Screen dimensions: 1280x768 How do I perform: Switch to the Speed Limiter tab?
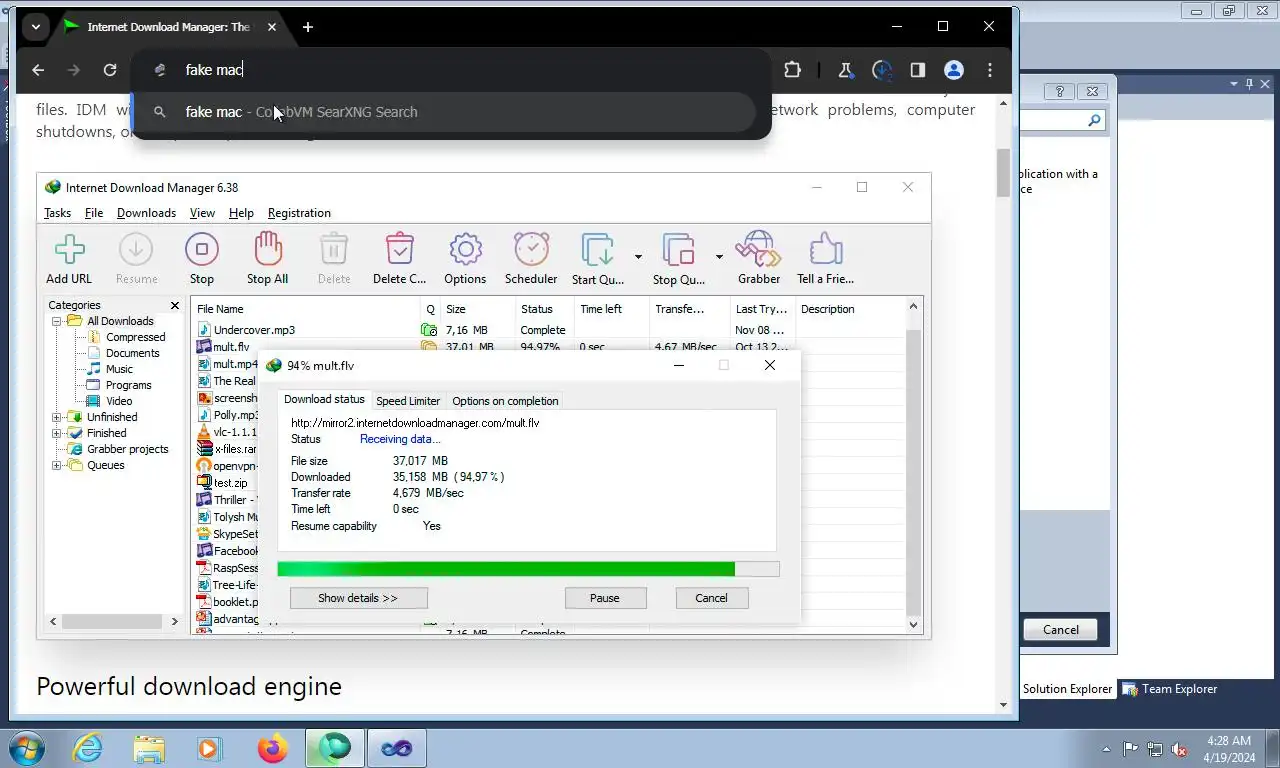pos(408,401)
